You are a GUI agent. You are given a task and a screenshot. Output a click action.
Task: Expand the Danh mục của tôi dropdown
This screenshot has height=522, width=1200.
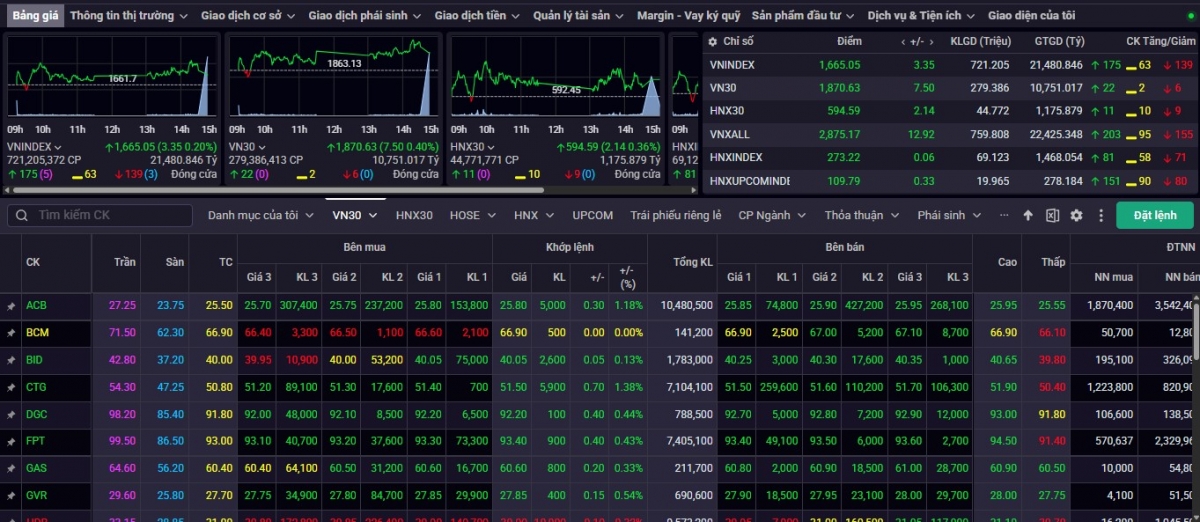coord(259,215)
